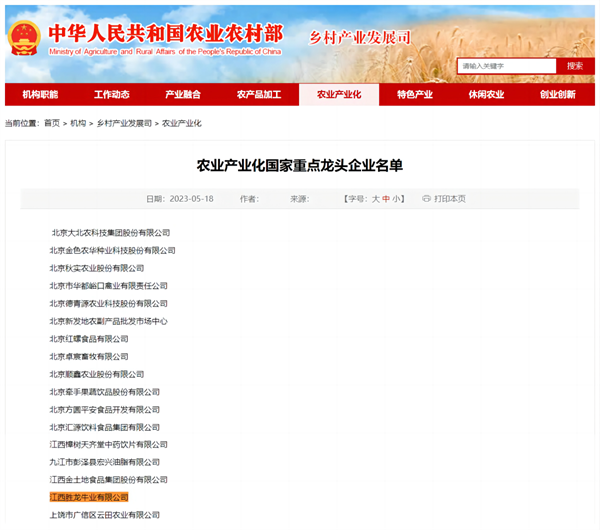Select 北京大北农科技集团股份有限公司 entry

111,233
